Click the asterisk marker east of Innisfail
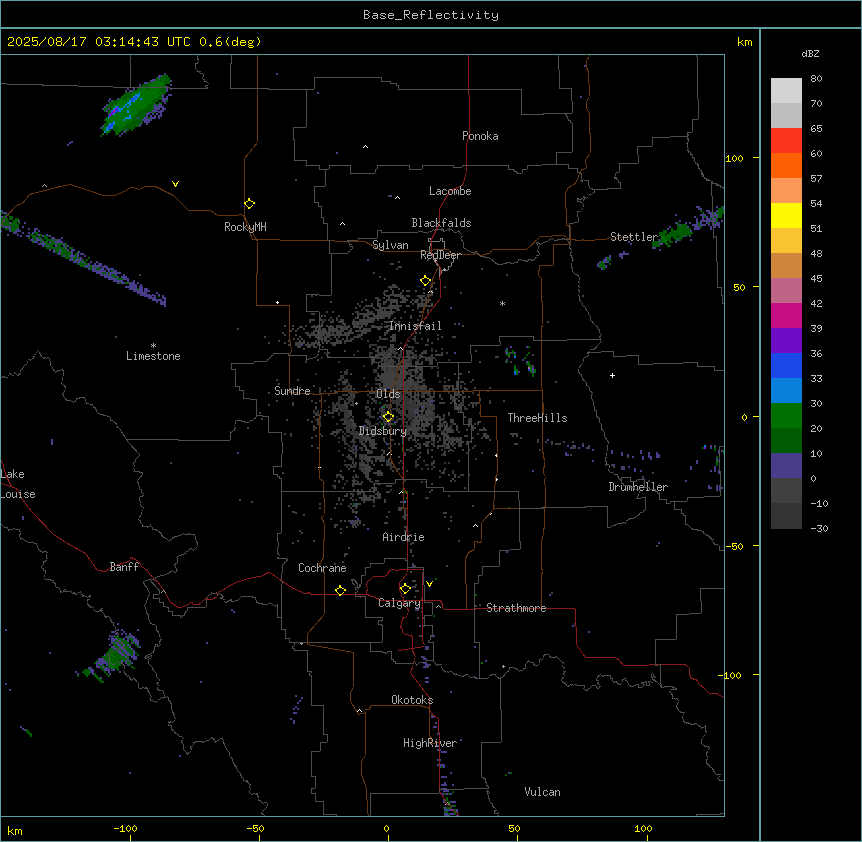The width and height of the screenshot is (862, 842). point(502,303)
